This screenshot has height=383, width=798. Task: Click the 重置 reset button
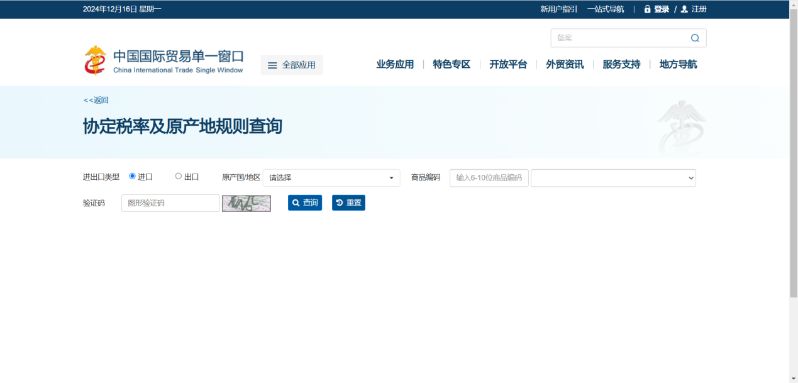[349, 202]
